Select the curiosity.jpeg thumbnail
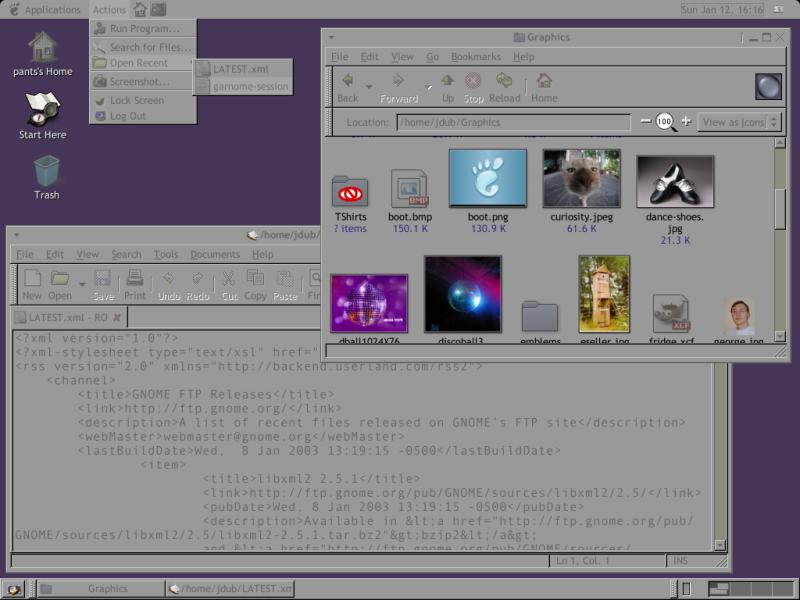 581,179
